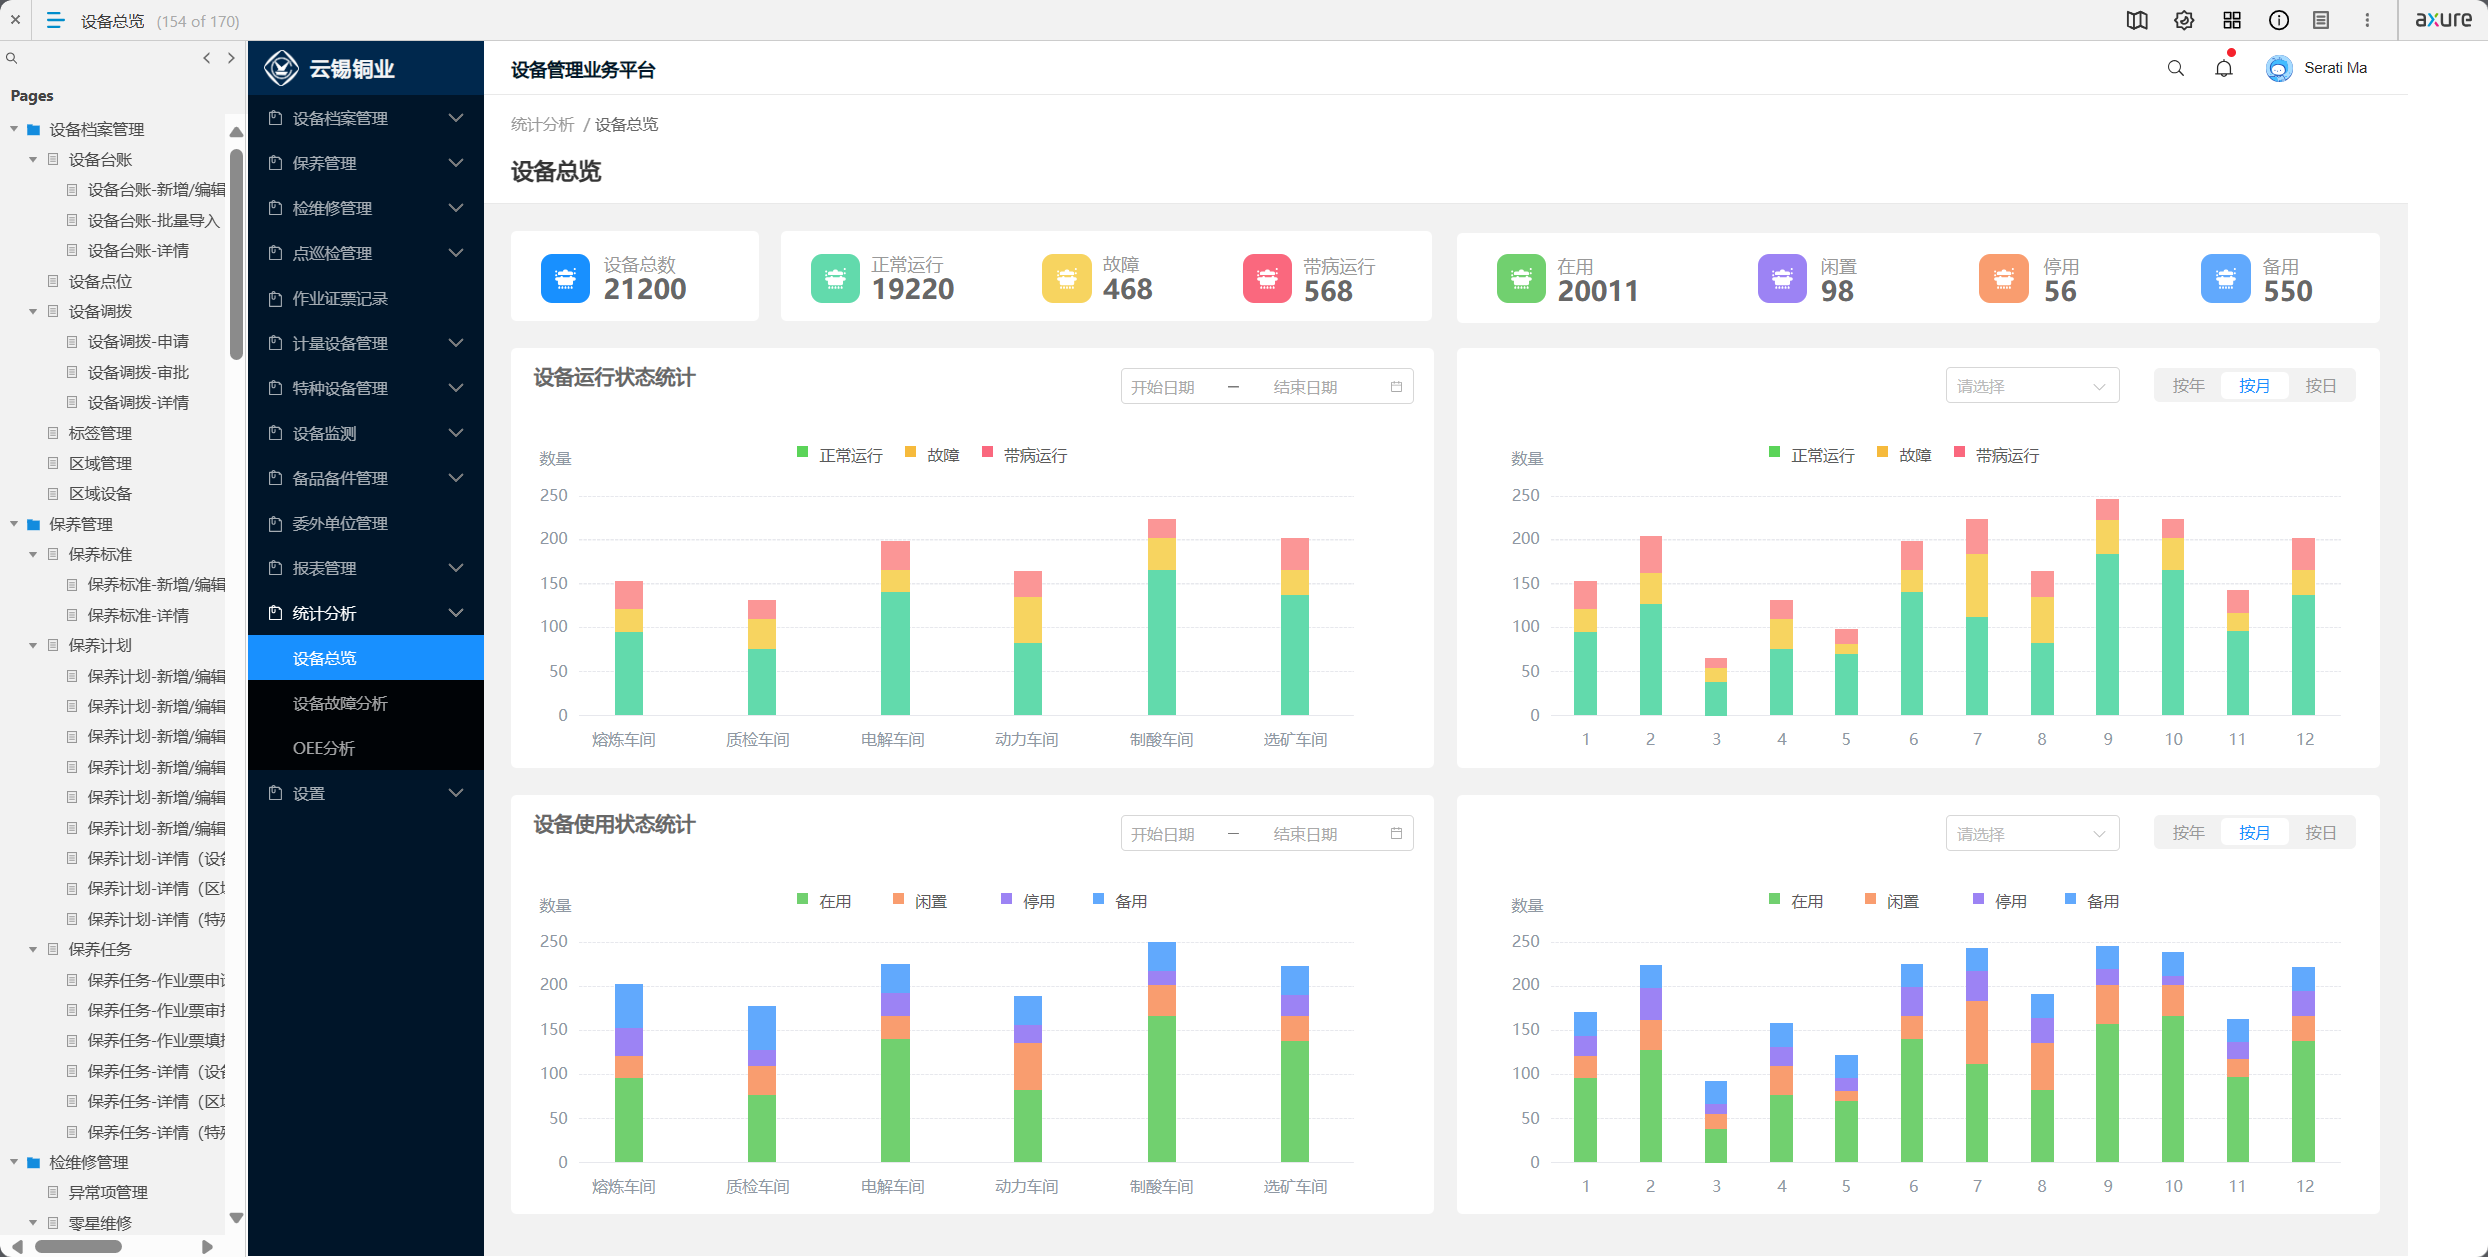Click the green 正常运行 card icon
This screenshot has width=2488, height=1257.
[835, 278]
